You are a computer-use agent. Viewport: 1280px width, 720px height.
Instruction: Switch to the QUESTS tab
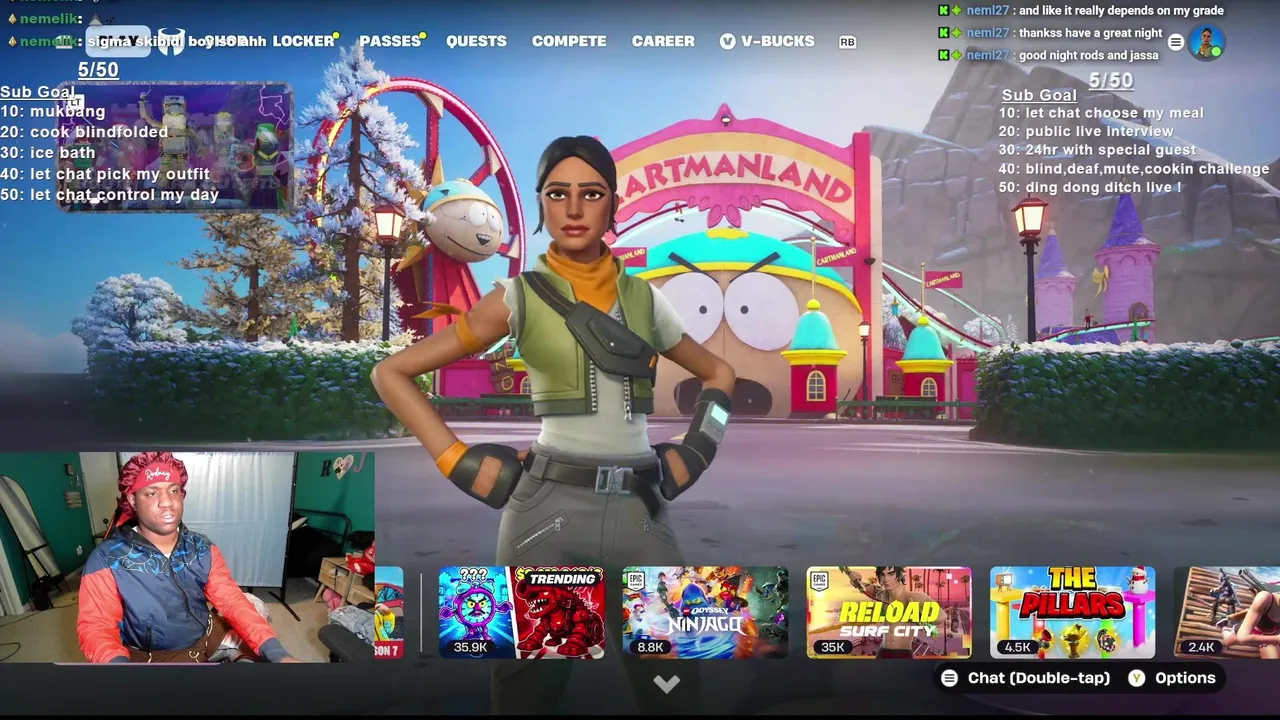(476, 41)
